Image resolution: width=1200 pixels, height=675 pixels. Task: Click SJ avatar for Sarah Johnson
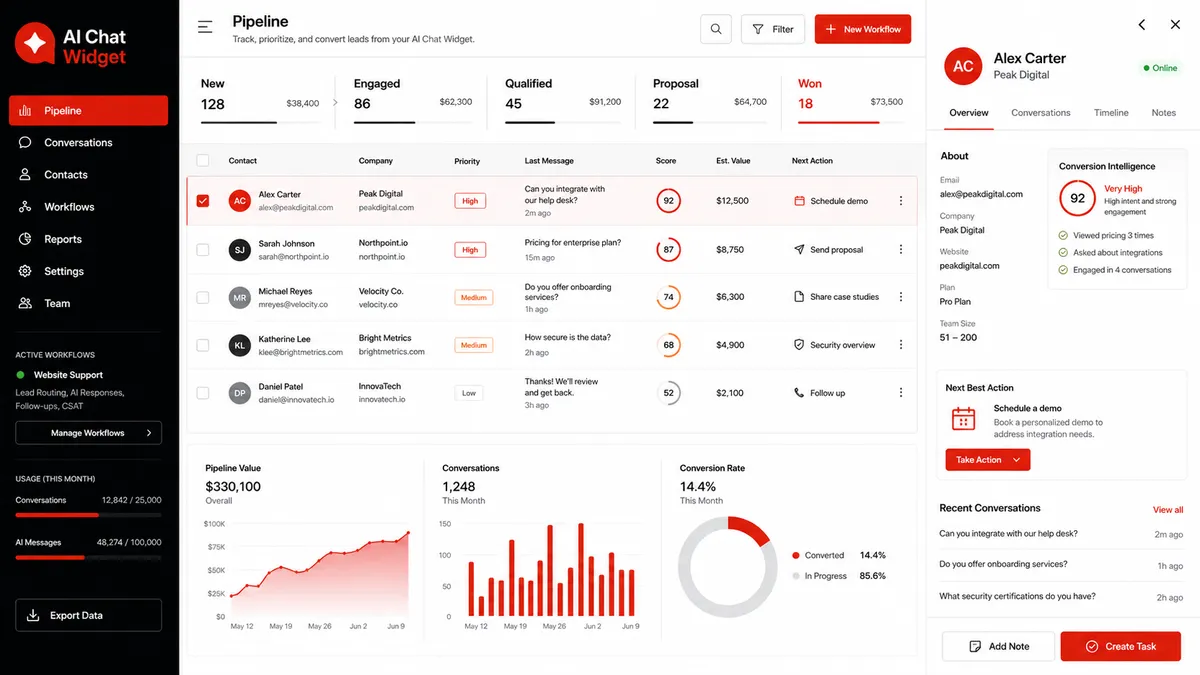pyautogui.click(x=239, y=250)
